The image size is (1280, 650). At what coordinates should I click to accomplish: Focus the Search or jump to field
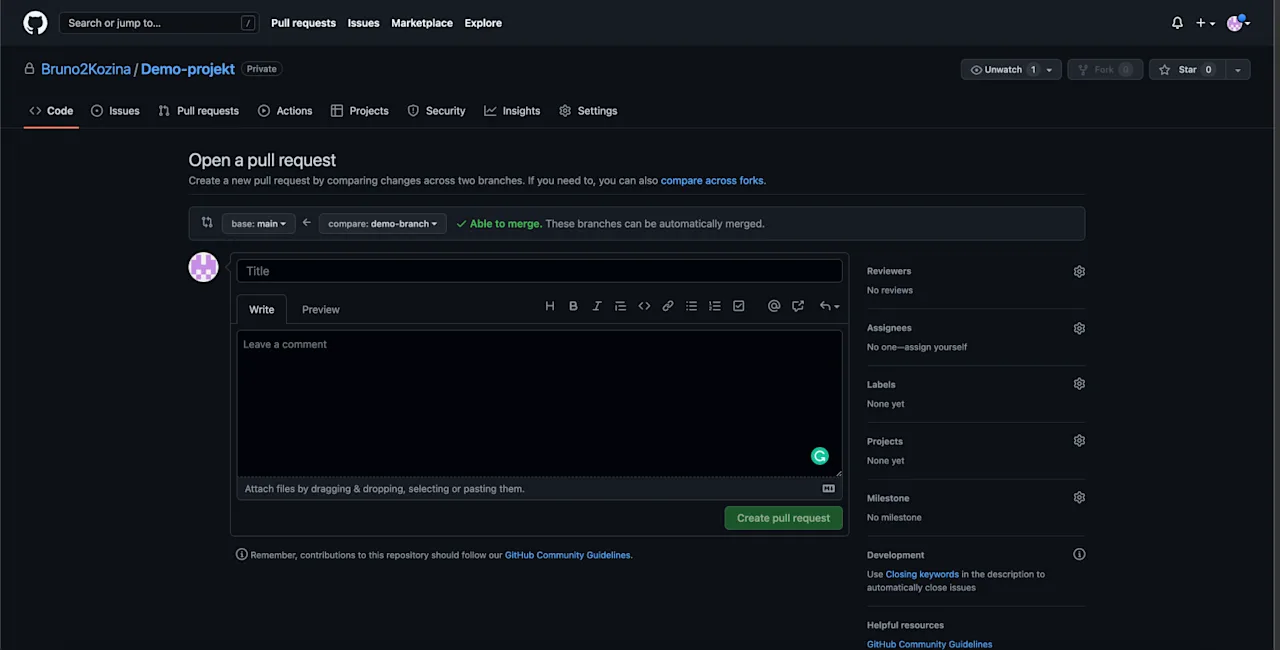point(158,23)
